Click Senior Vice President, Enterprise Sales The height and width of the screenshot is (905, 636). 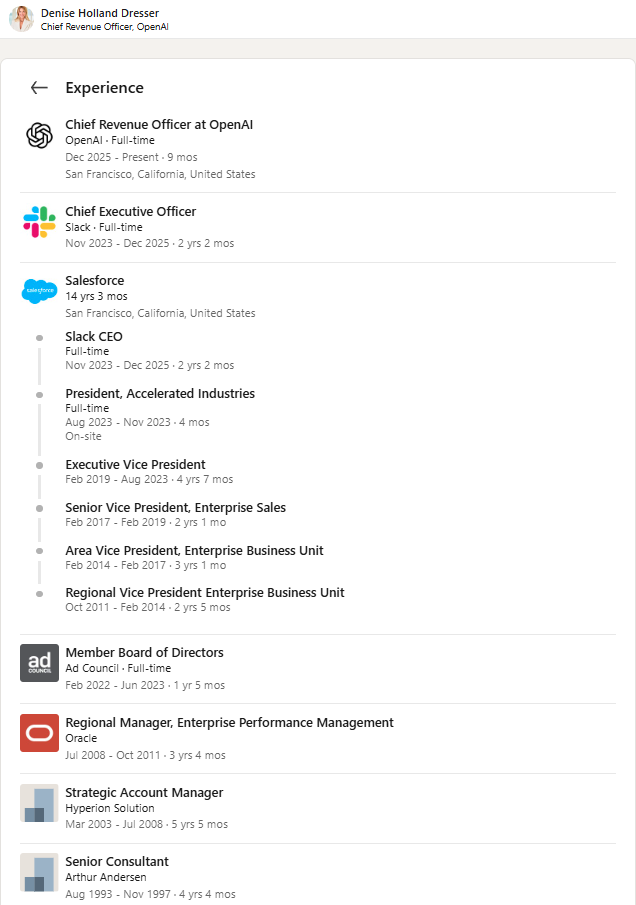[x=175, y=507]
